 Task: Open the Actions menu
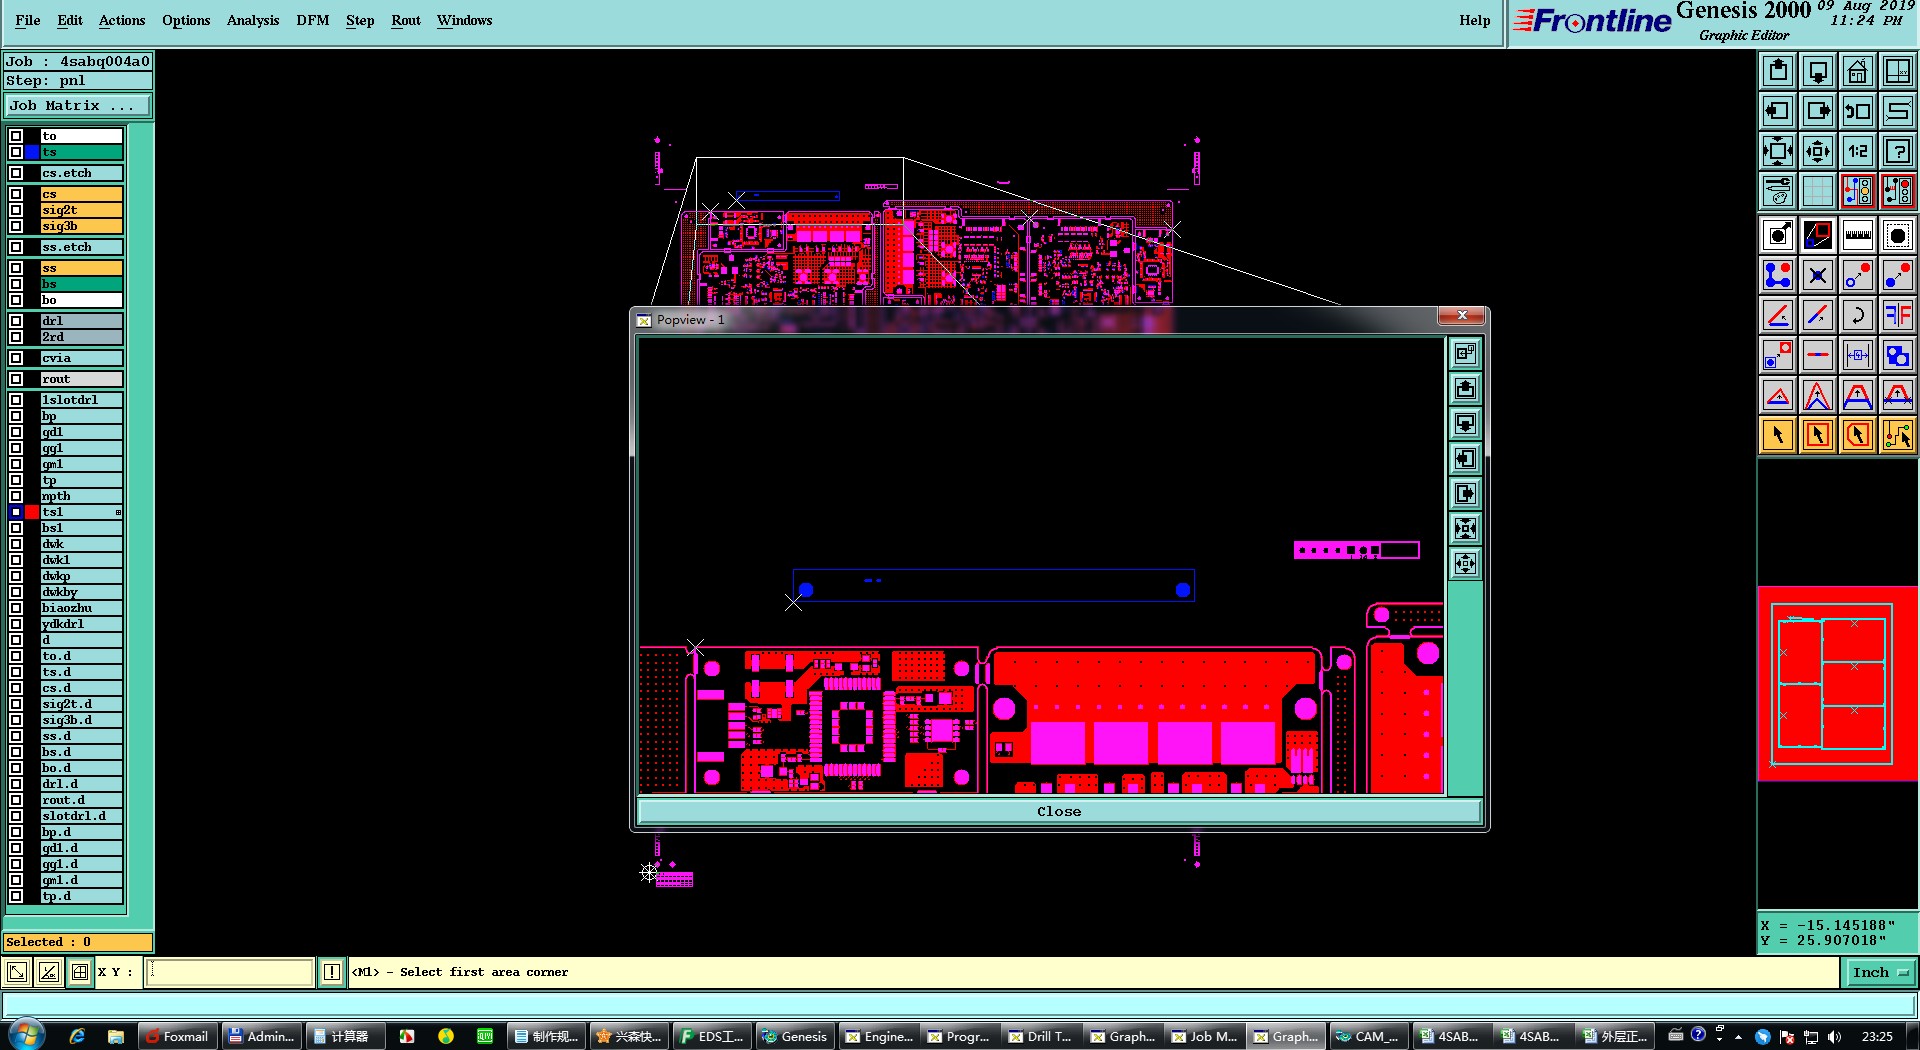coord(122,20)
